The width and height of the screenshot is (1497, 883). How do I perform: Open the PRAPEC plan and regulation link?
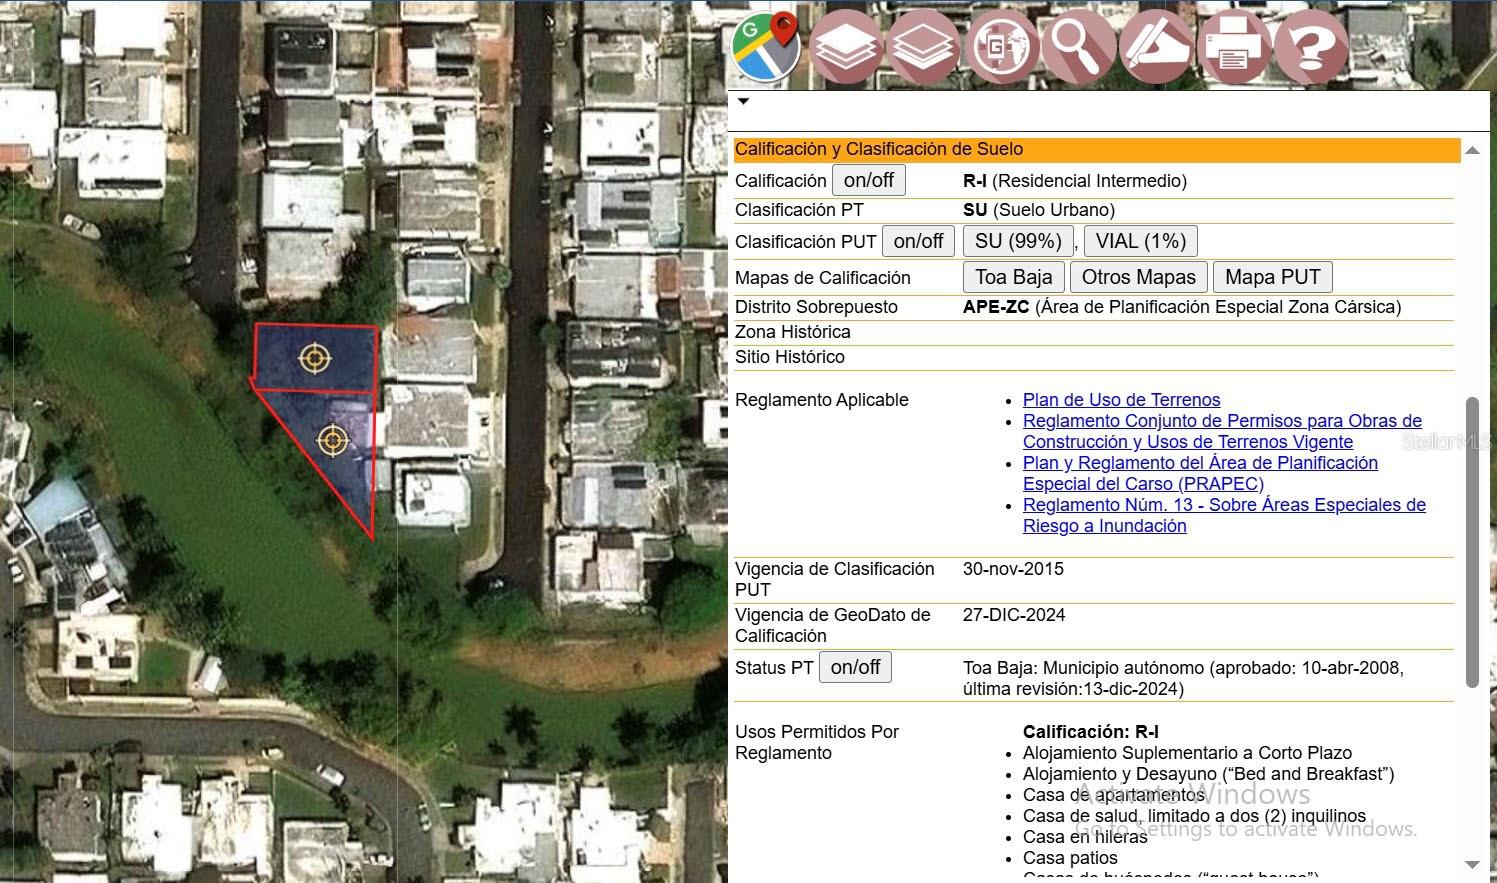[x=1200, y=474]
